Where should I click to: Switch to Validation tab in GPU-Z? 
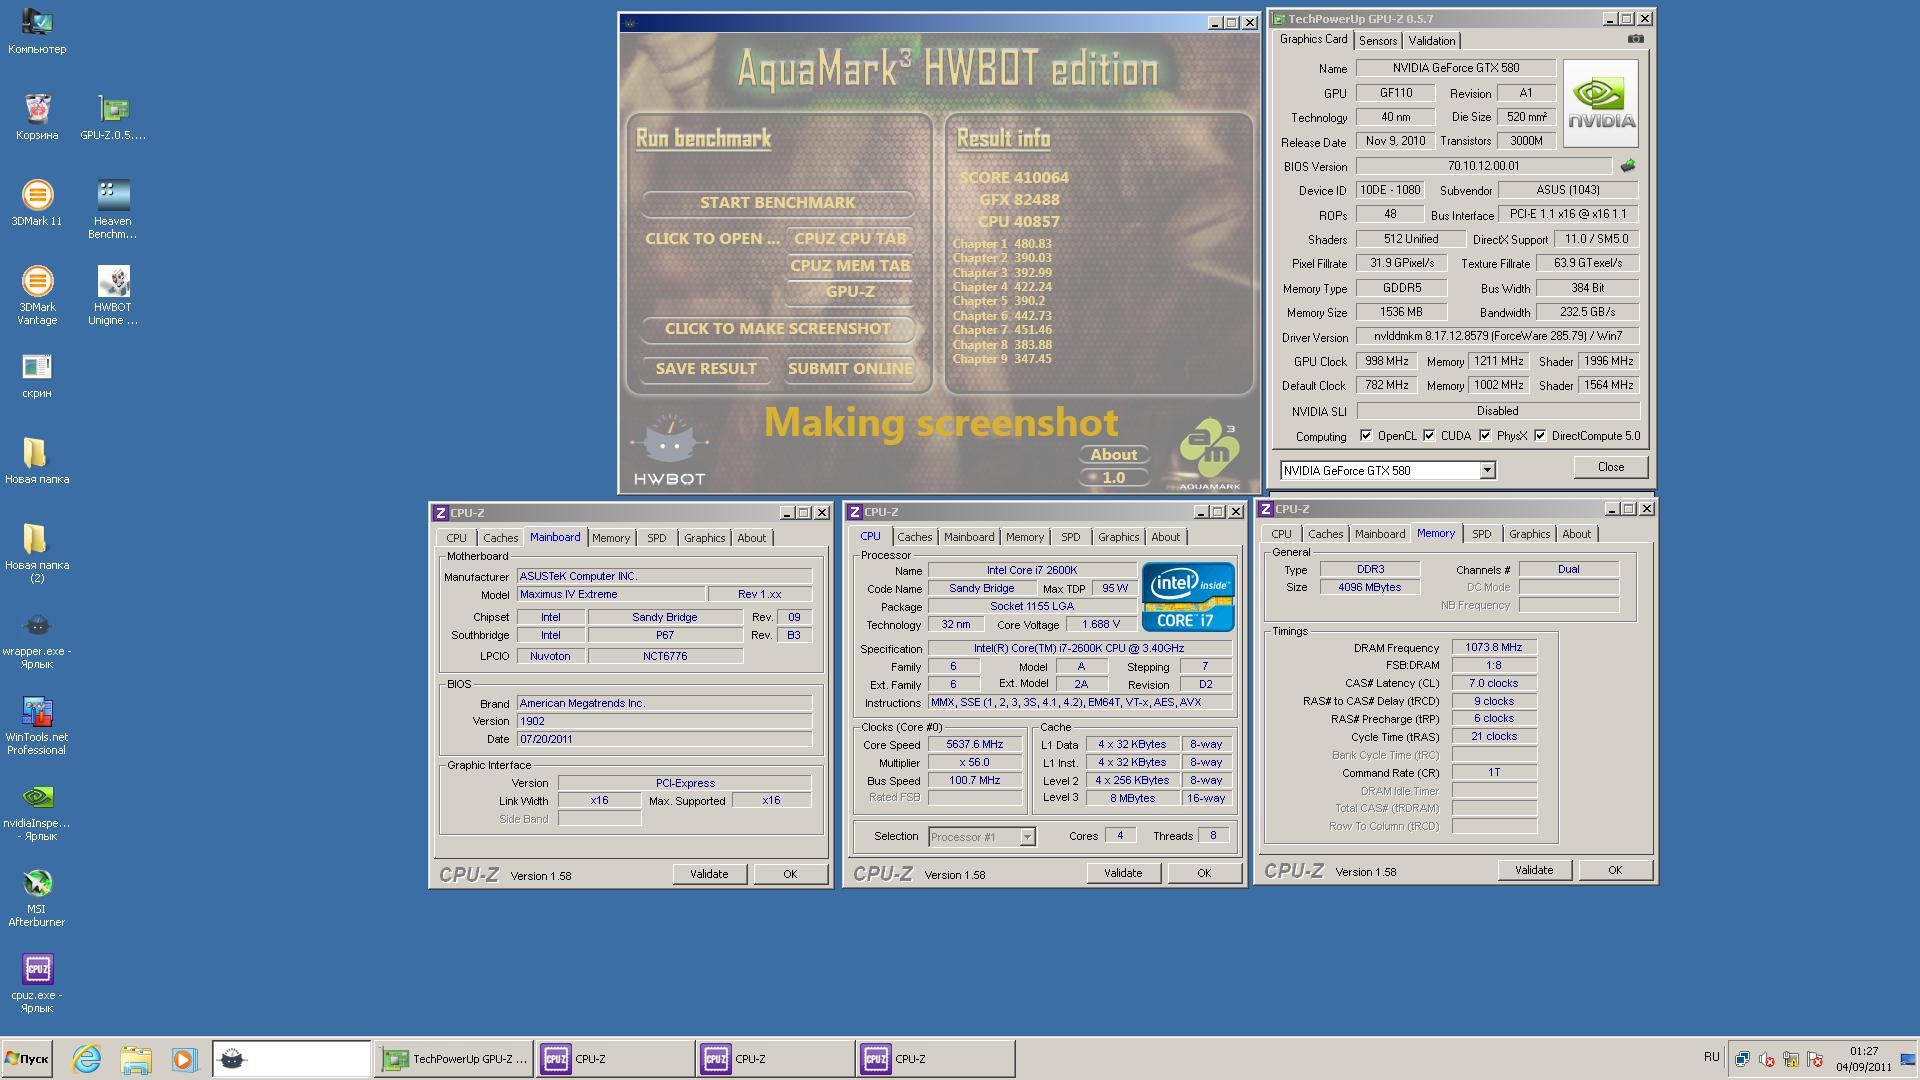pos(1431,41)
